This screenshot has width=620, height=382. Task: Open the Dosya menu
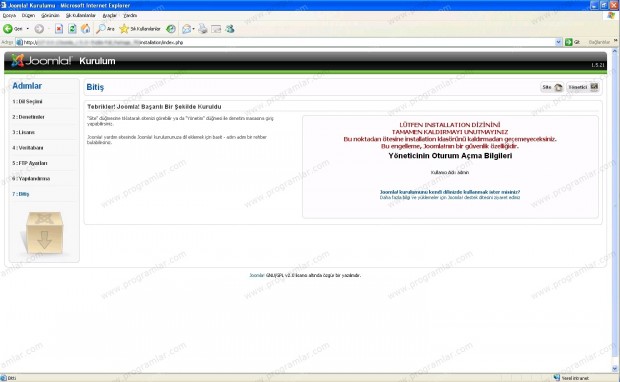(x=9, y=15)
